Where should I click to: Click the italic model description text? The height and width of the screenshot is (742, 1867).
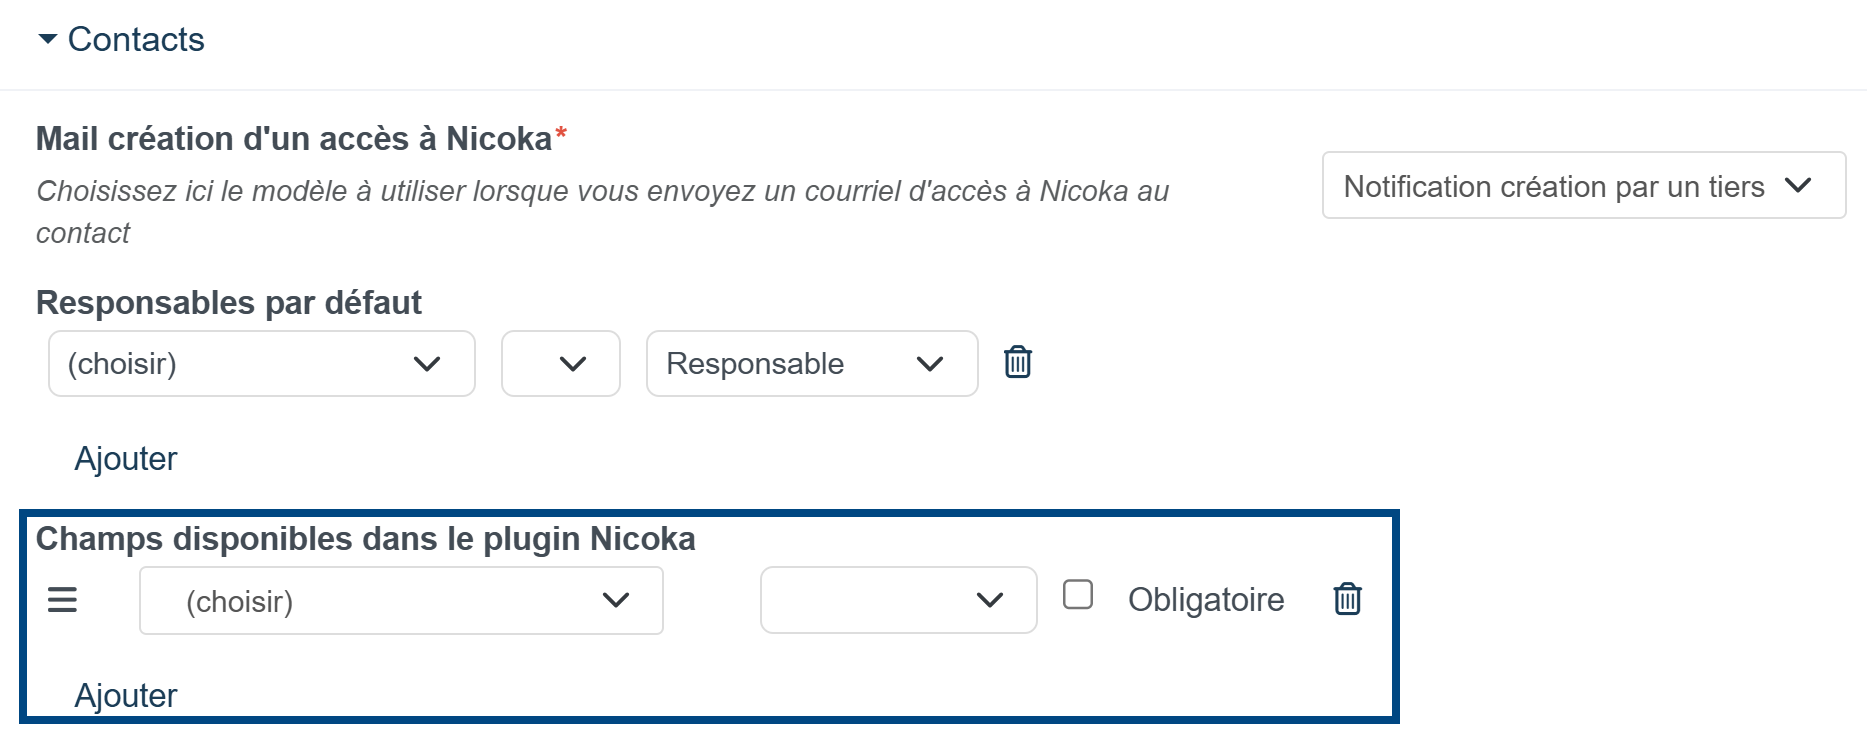[602, 212]
